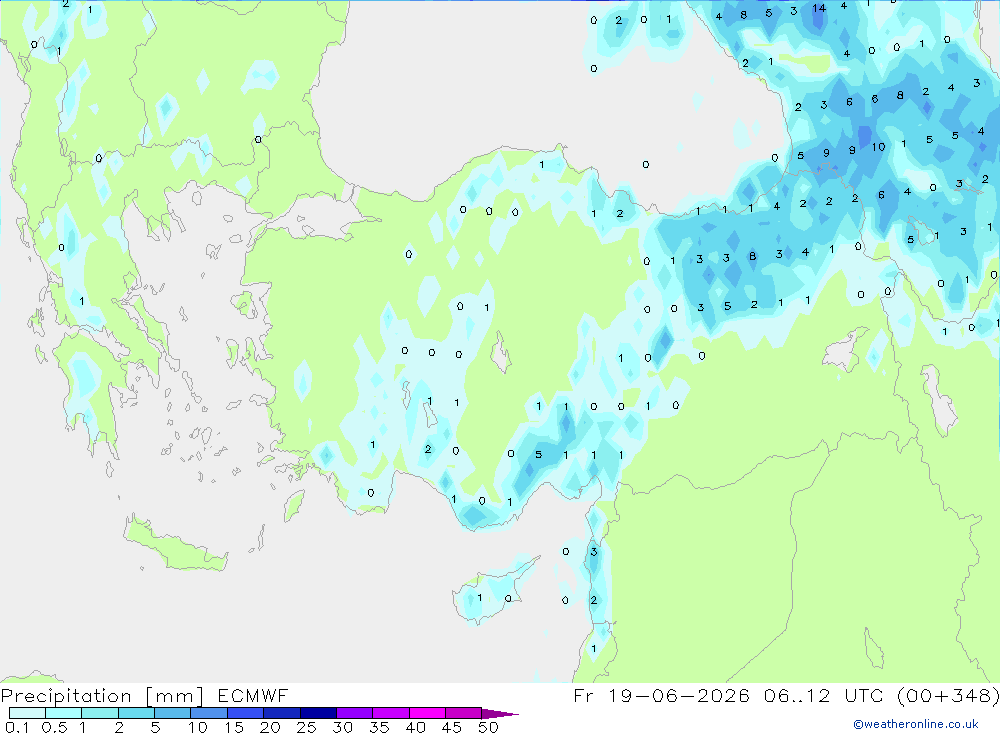Viewport: 1000px width, 733px height.
Task: Click the date "19-06-2026" in the footer
Action: pos(679,695)
